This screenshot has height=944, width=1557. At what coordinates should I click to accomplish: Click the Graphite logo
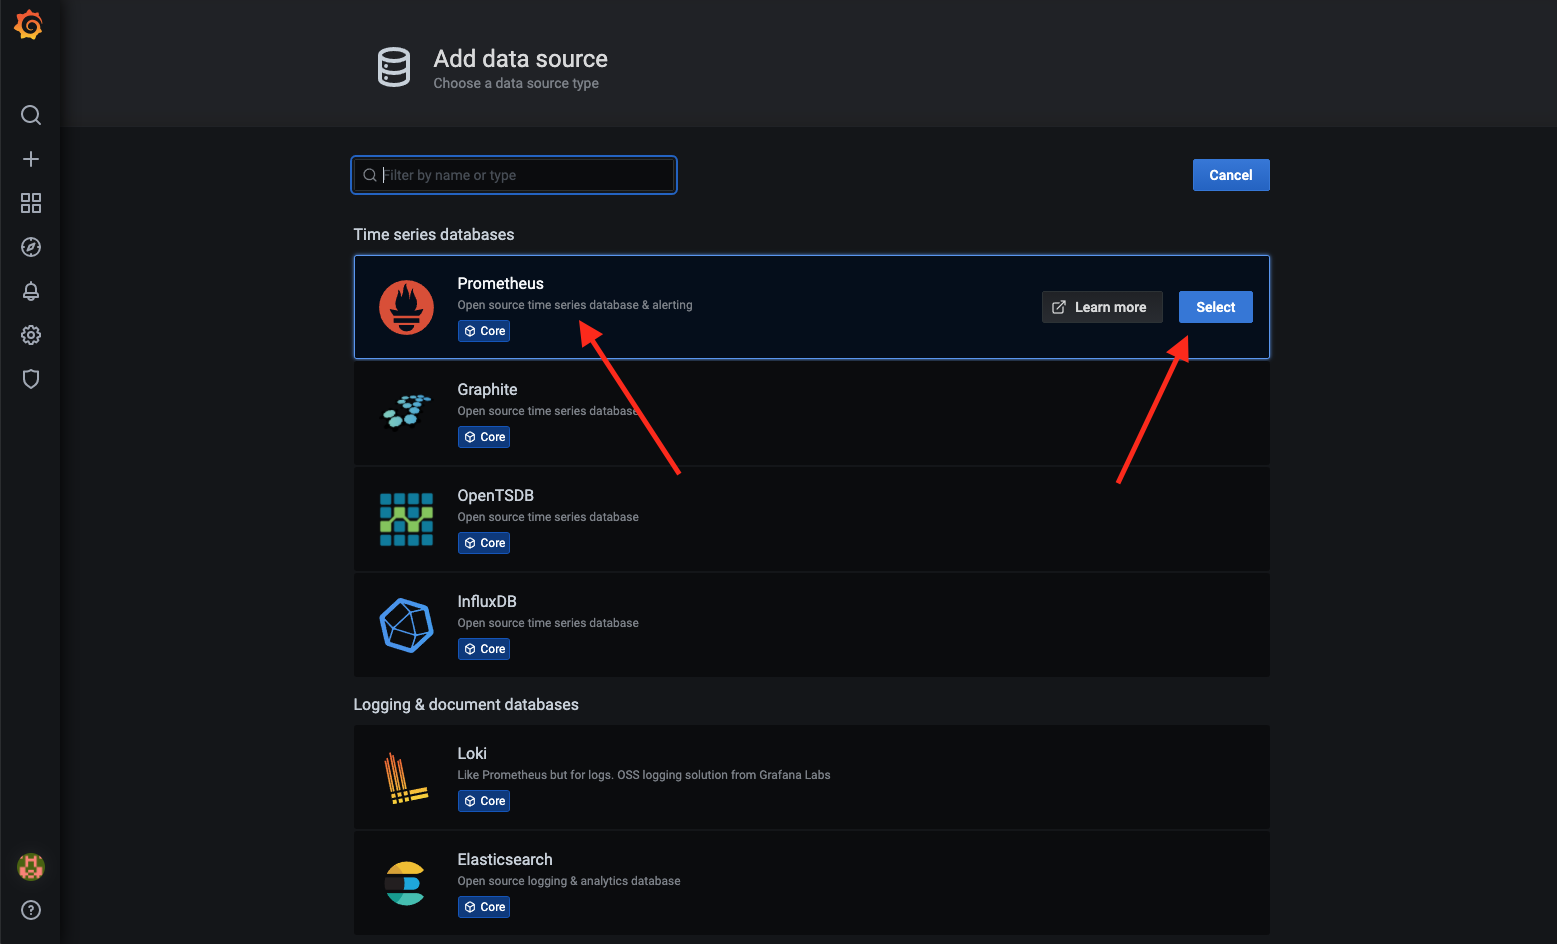coord(406,411)
